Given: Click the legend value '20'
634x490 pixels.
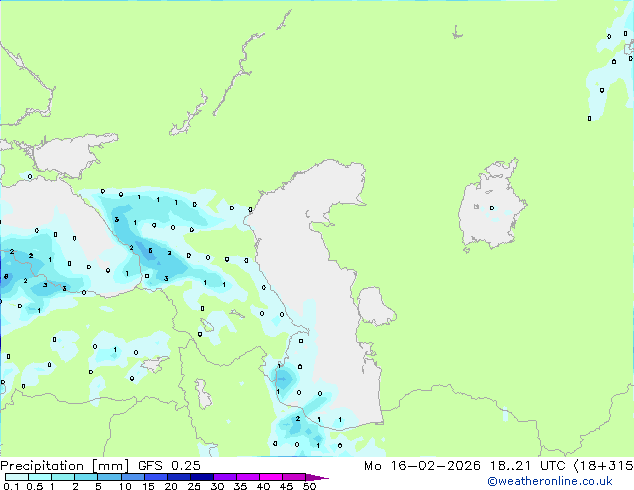Looking at the screenshot, I should pyautogui.click(x=171, y=486).
